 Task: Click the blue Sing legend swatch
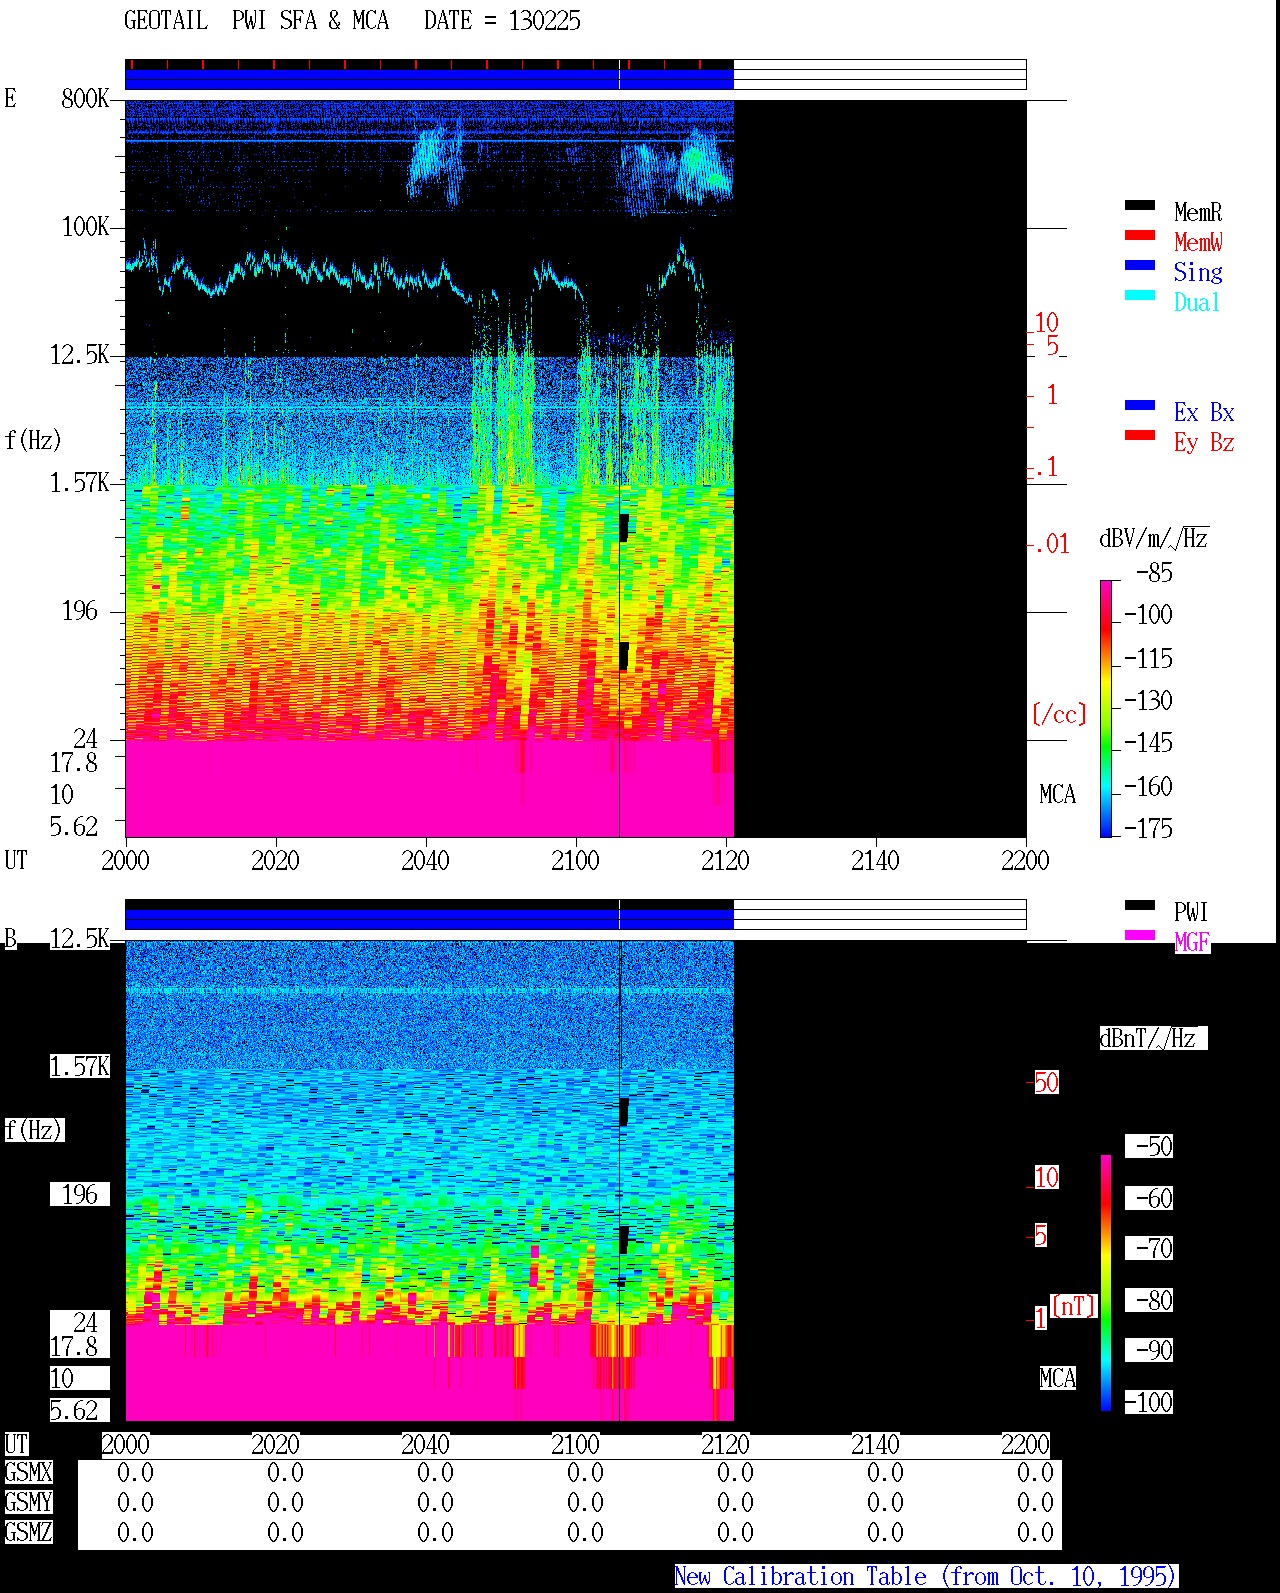[x=1140, y=265]
